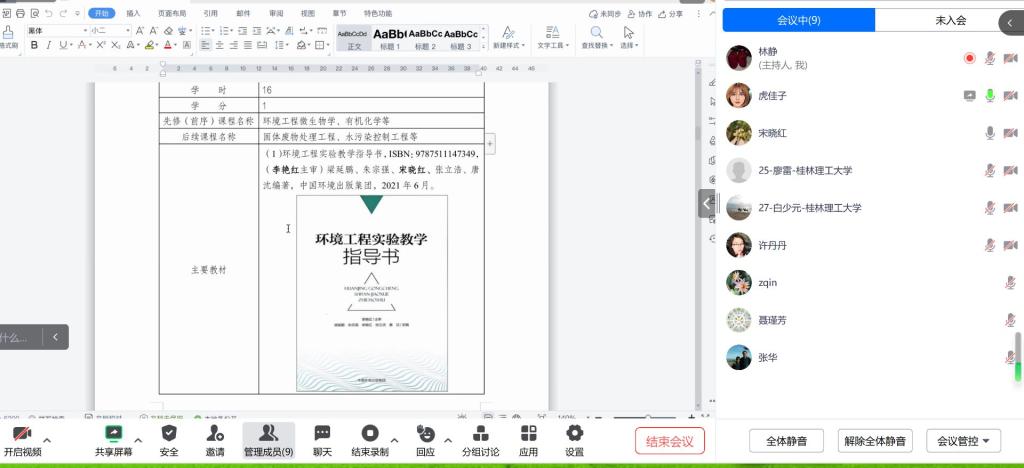Open the 插入 ribbon tab
Screen dimensions: 1024x468
coord(133,13)
